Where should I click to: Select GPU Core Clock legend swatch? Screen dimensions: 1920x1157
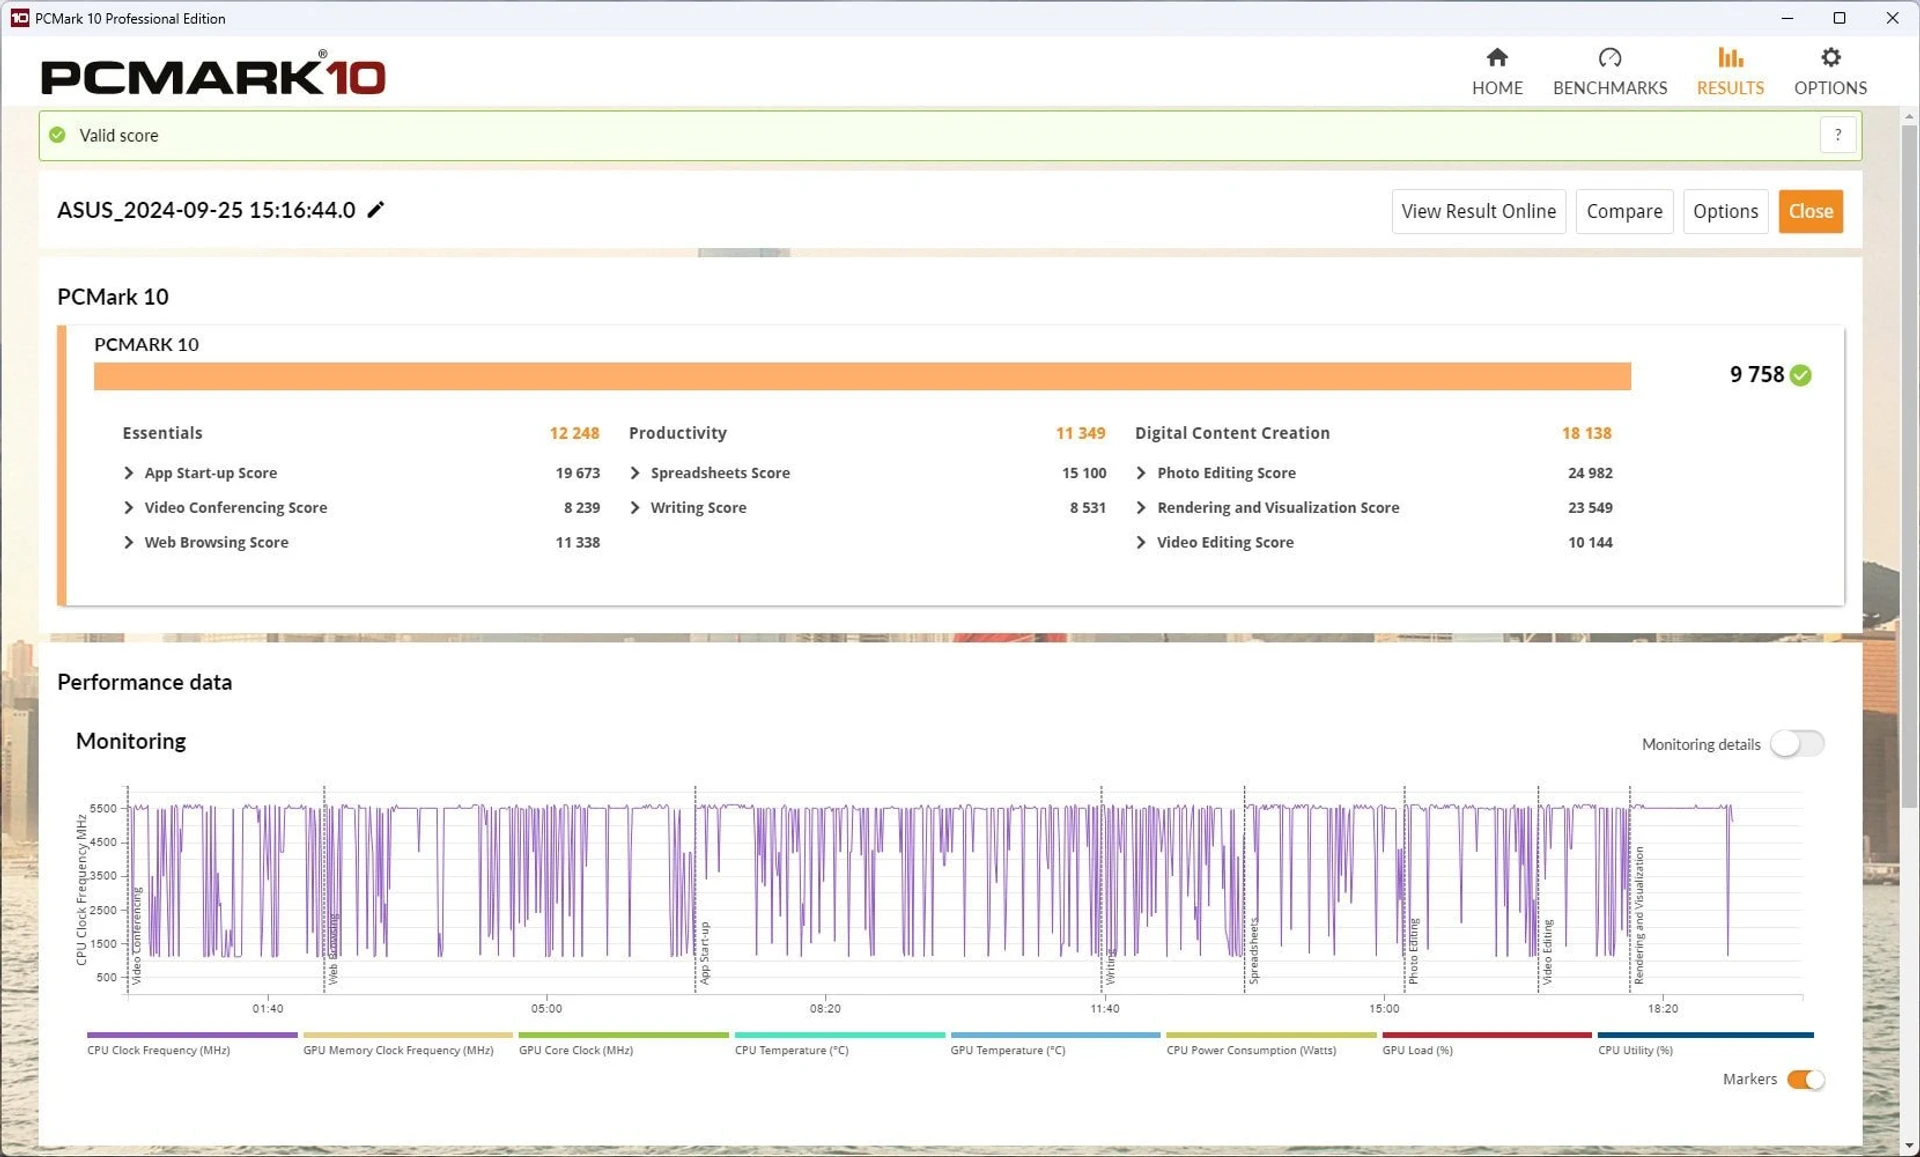coord(624,1035)
